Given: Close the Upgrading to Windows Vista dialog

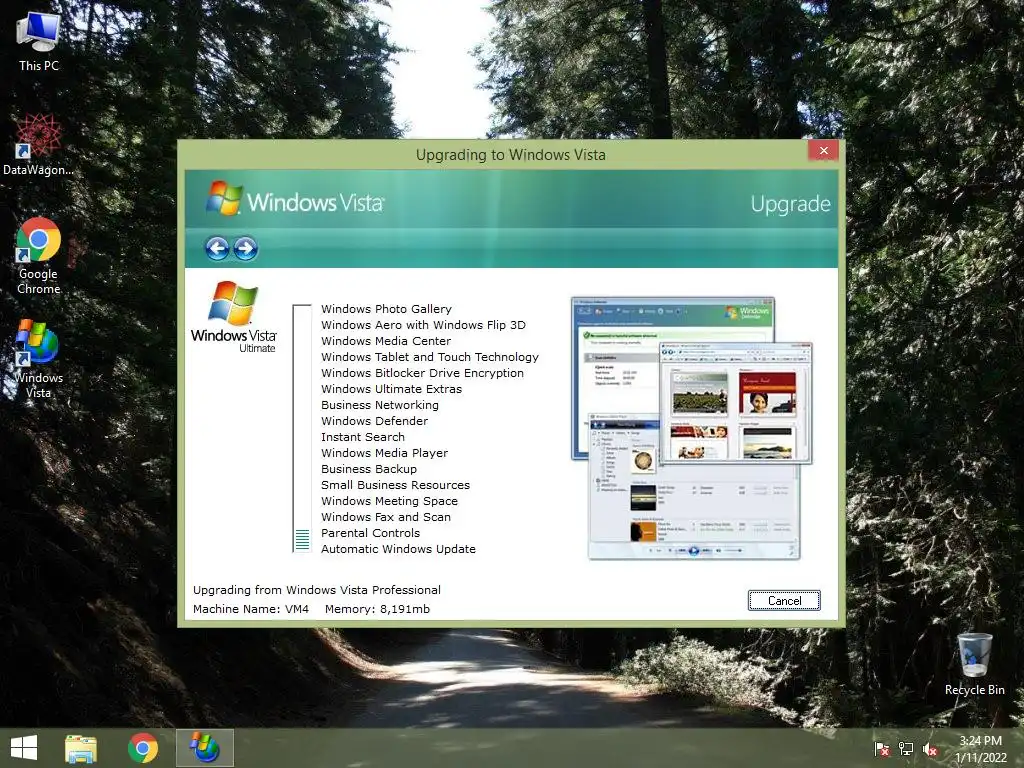Looking at the screenshot, I should 824,151.
